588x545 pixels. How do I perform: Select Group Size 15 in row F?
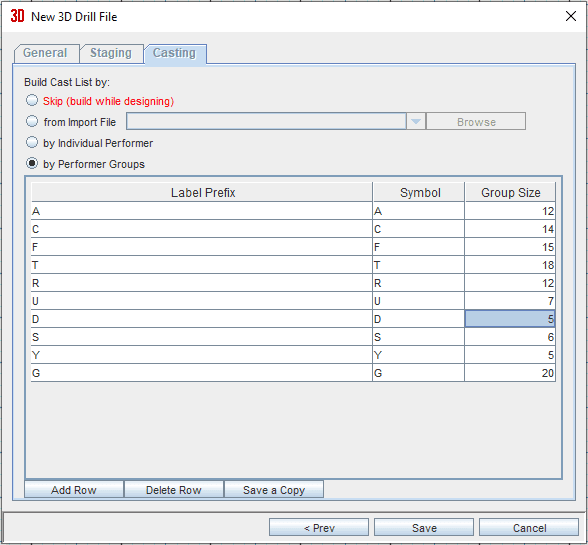[x=510, y=247]
